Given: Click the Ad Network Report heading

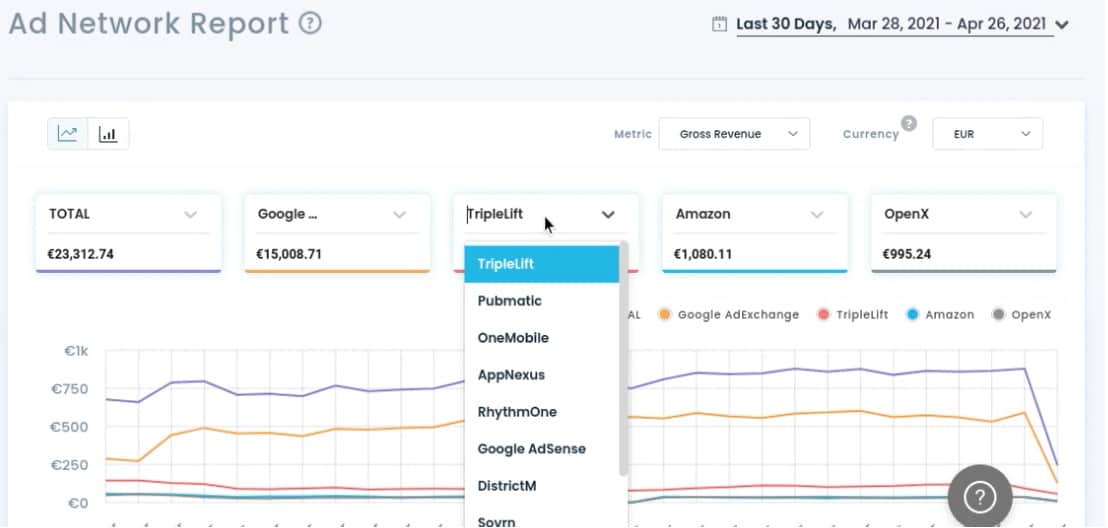Looking at the screenshot, I should tap(149, 23).
